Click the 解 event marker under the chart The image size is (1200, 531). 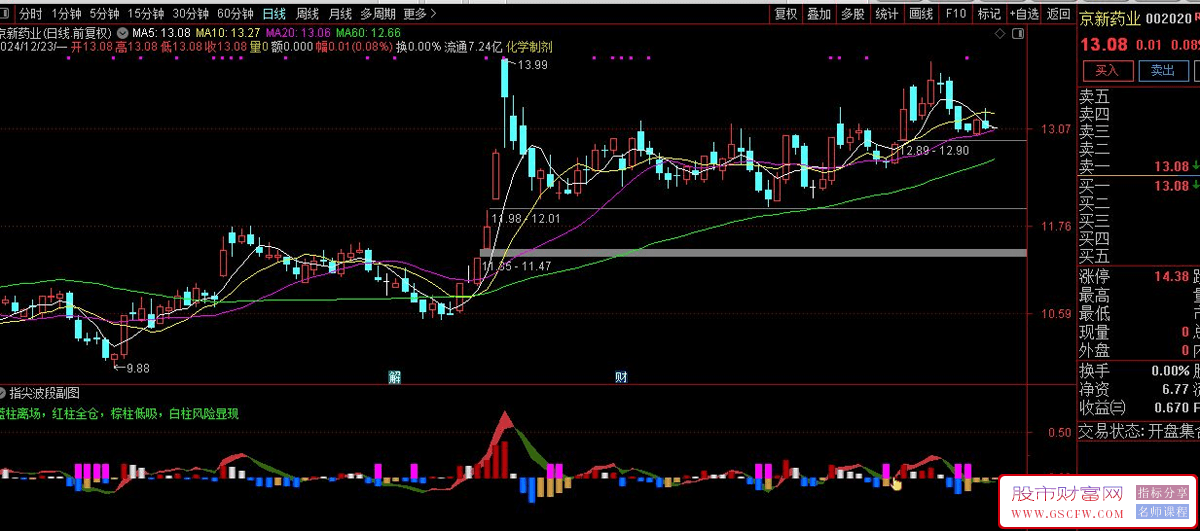(395, 377)
